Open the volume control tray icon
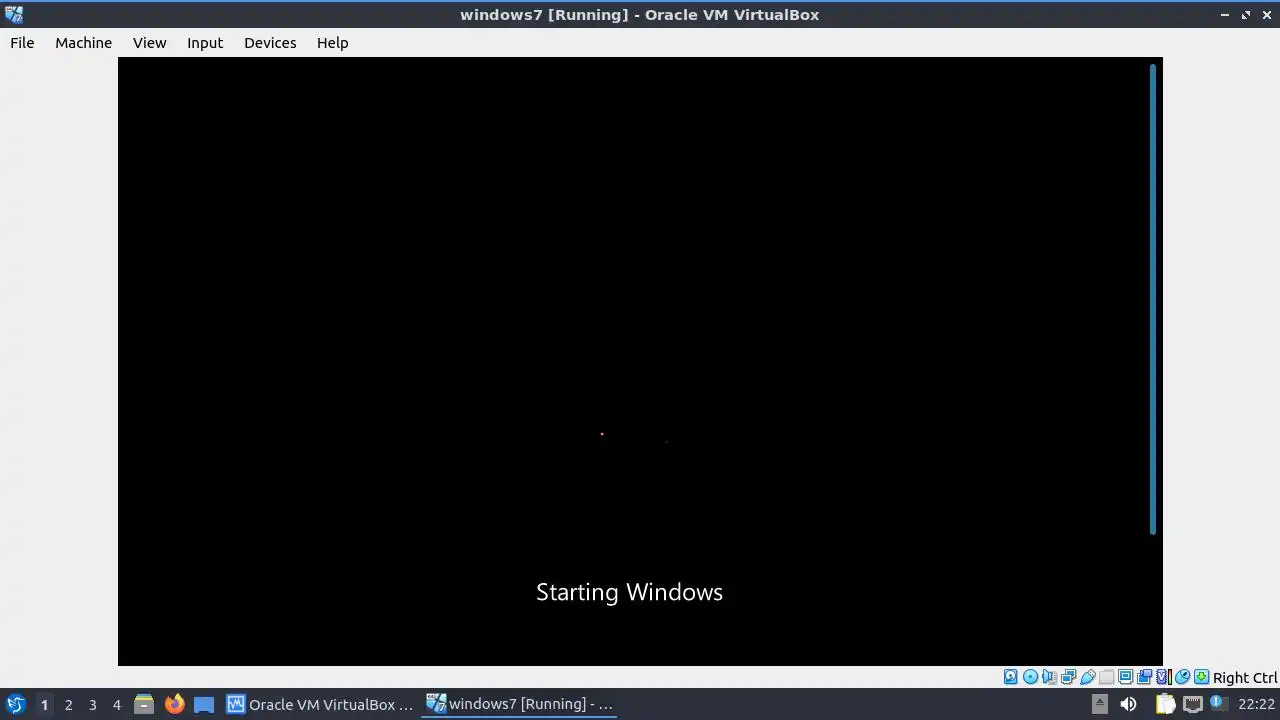The width and height of the screenshot is (1280, 720). [1128, 704]
